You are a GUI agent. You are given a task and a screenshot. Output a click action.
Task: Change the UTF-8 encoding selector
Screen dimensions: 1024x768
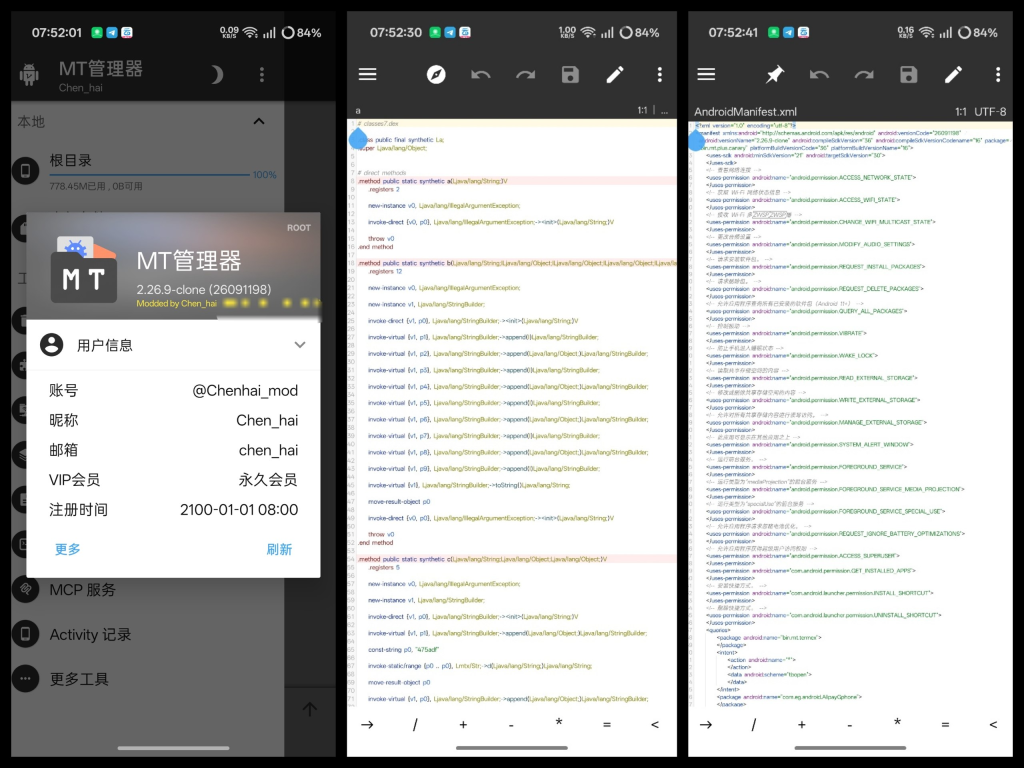[x=990, y=112]
